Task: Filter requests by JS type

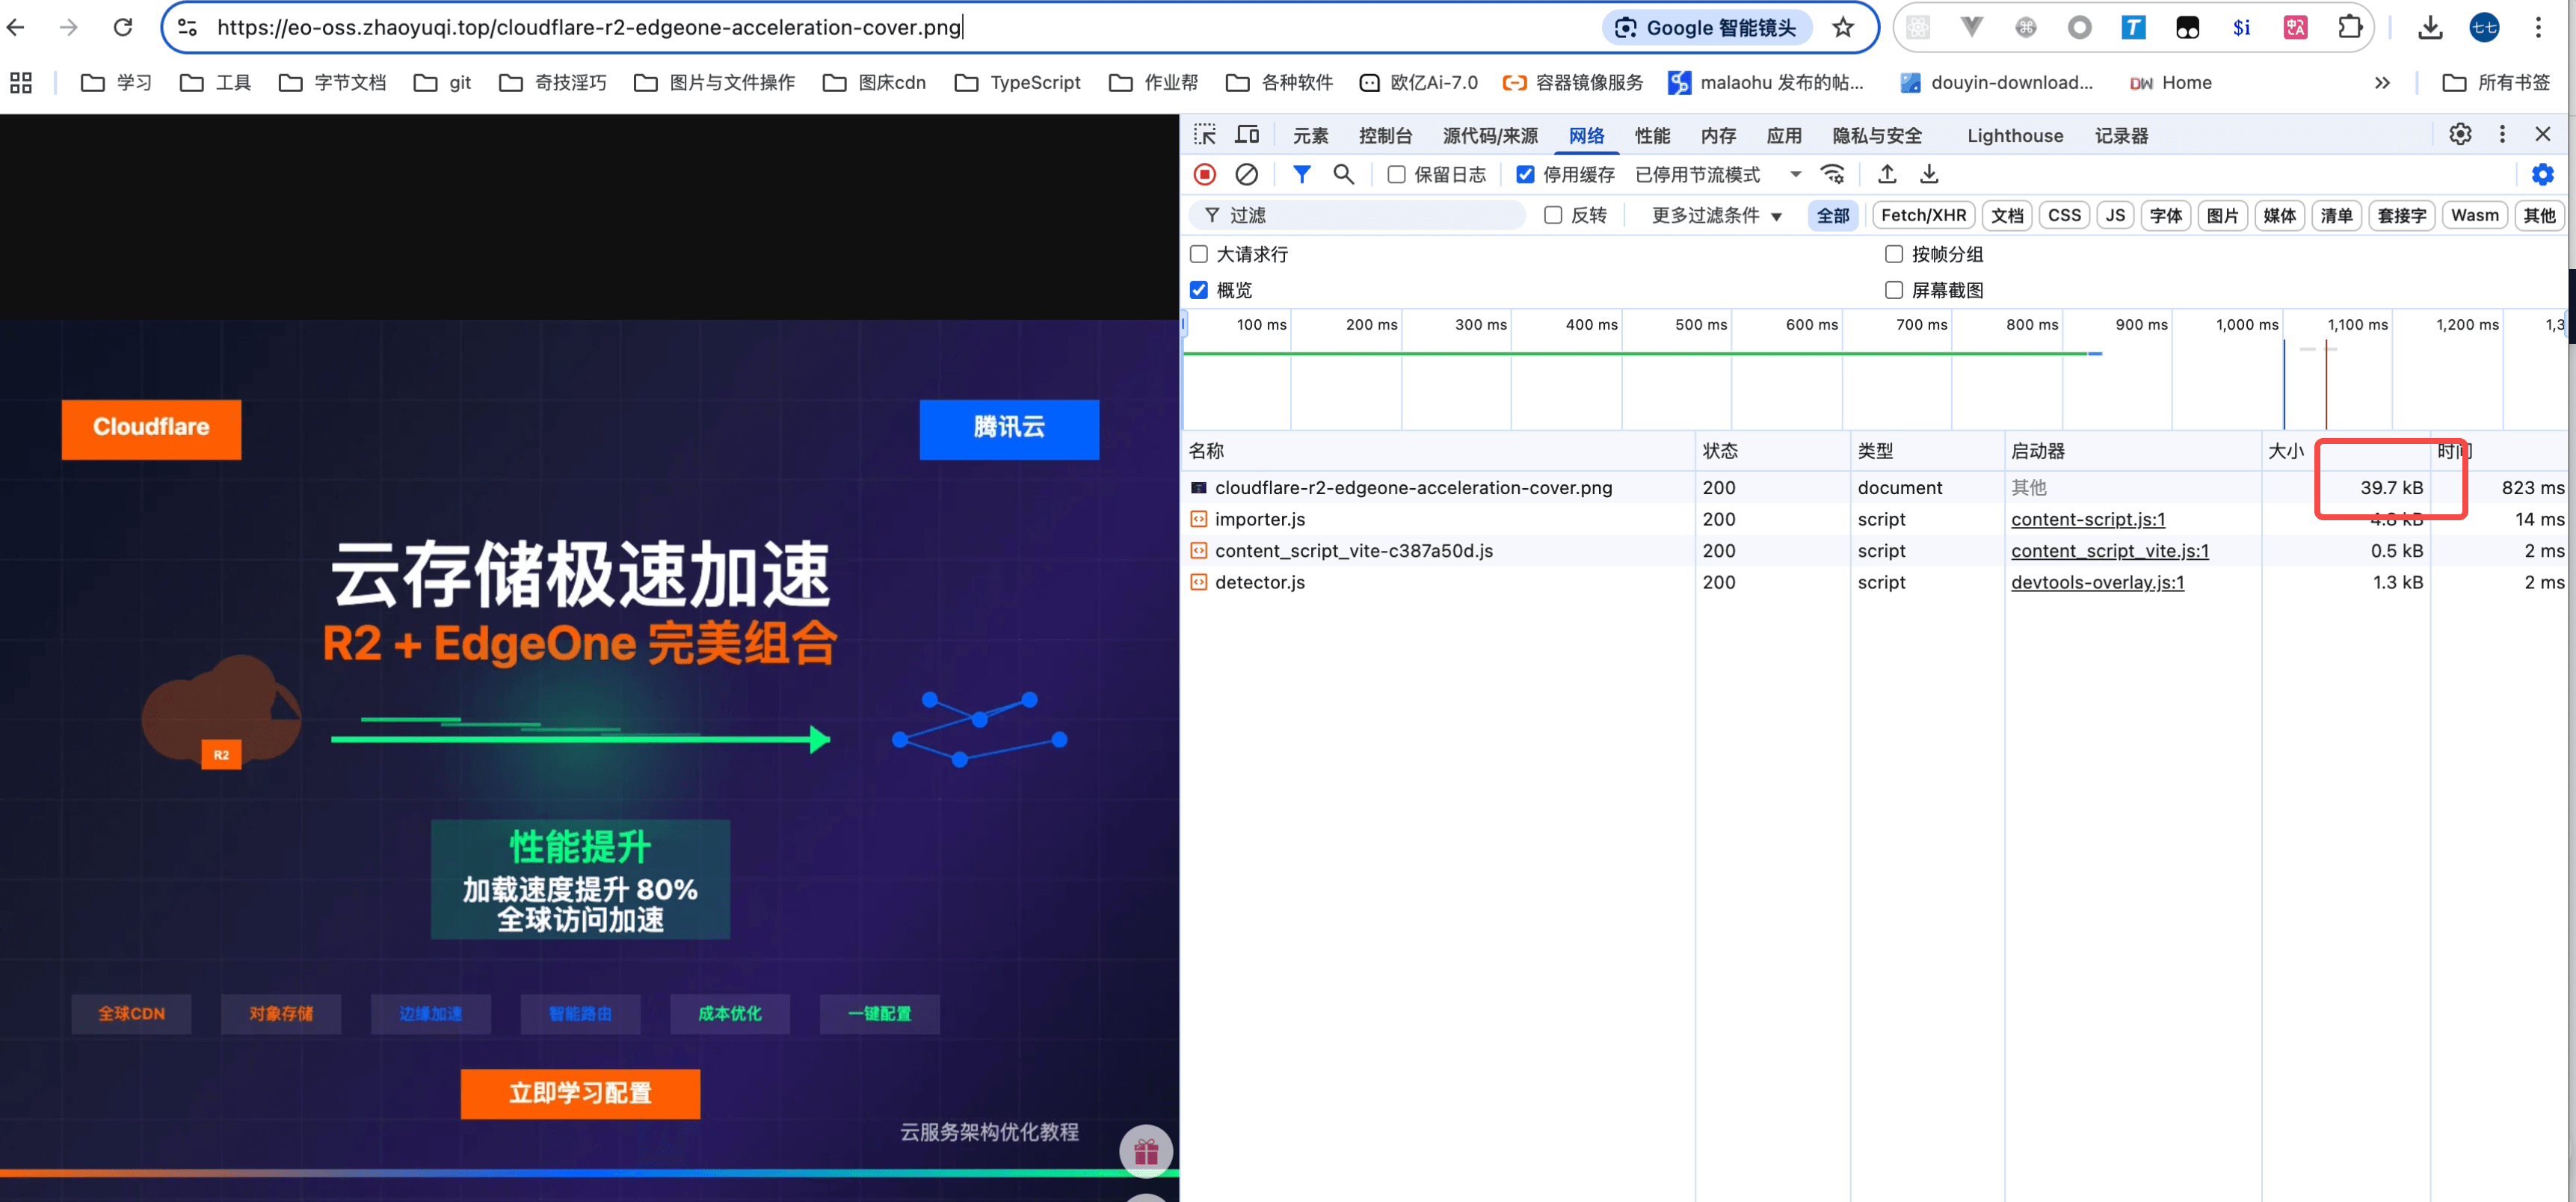Action: pos(2115,215)
